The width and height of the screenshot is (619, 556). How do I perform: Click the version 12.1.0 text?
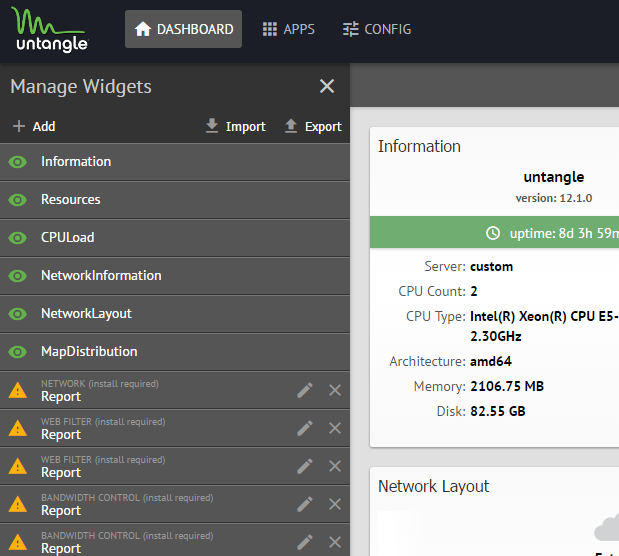click(553, 198)
